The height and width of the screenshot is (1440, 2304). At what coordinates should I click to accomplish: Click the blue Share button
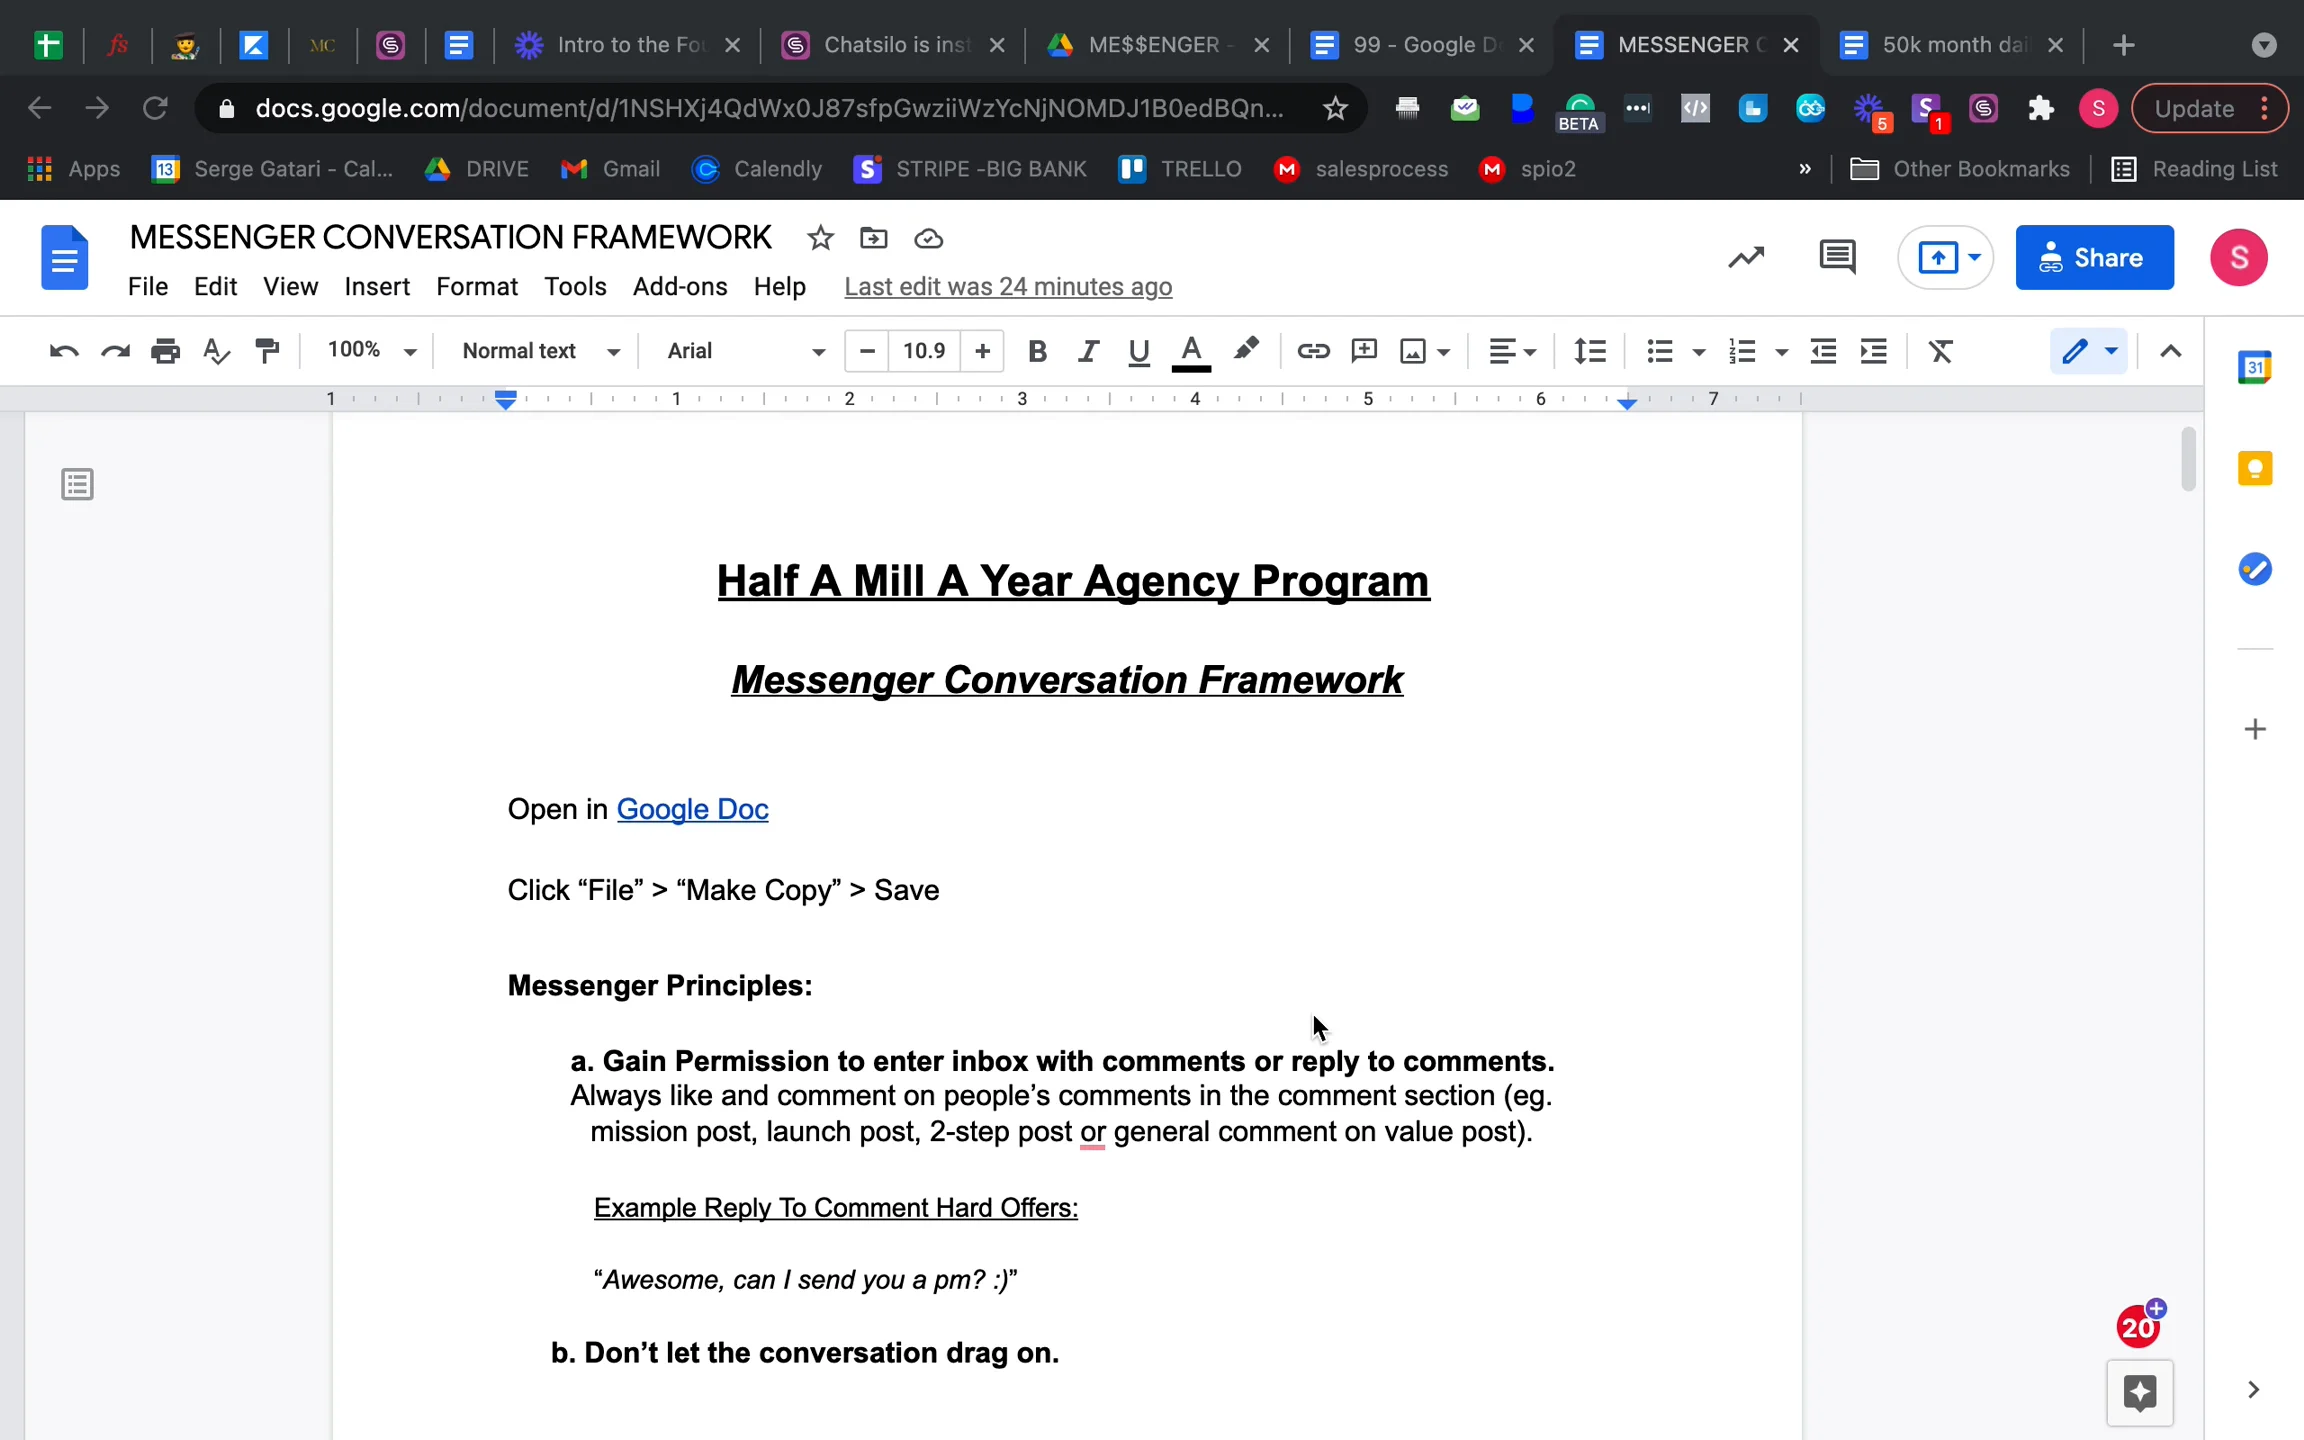[x=2094, y=257]
